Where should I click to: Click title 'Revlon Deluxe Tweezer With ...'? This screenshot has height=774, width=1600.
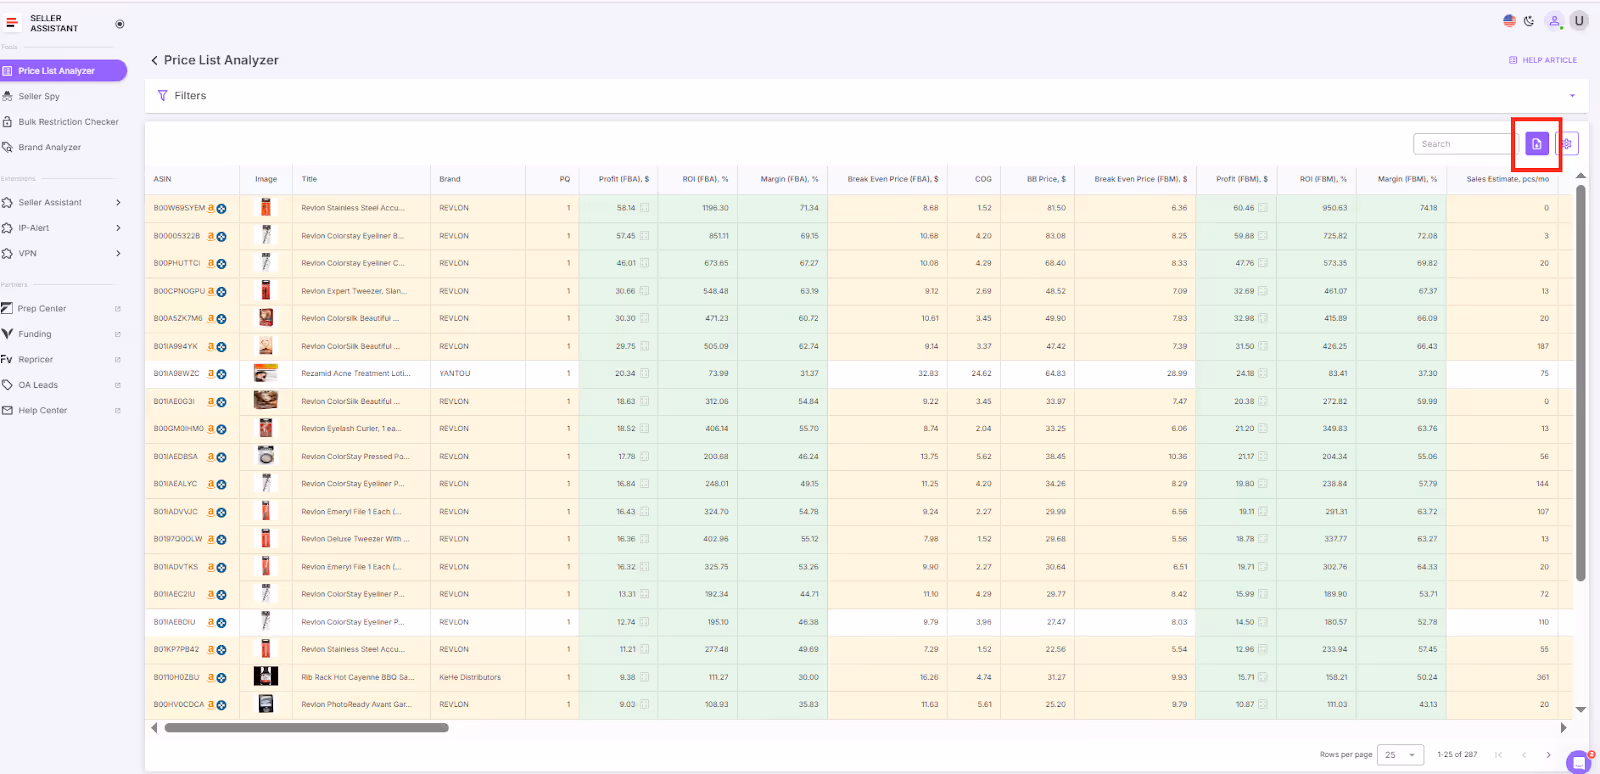(x=355, y=539)
